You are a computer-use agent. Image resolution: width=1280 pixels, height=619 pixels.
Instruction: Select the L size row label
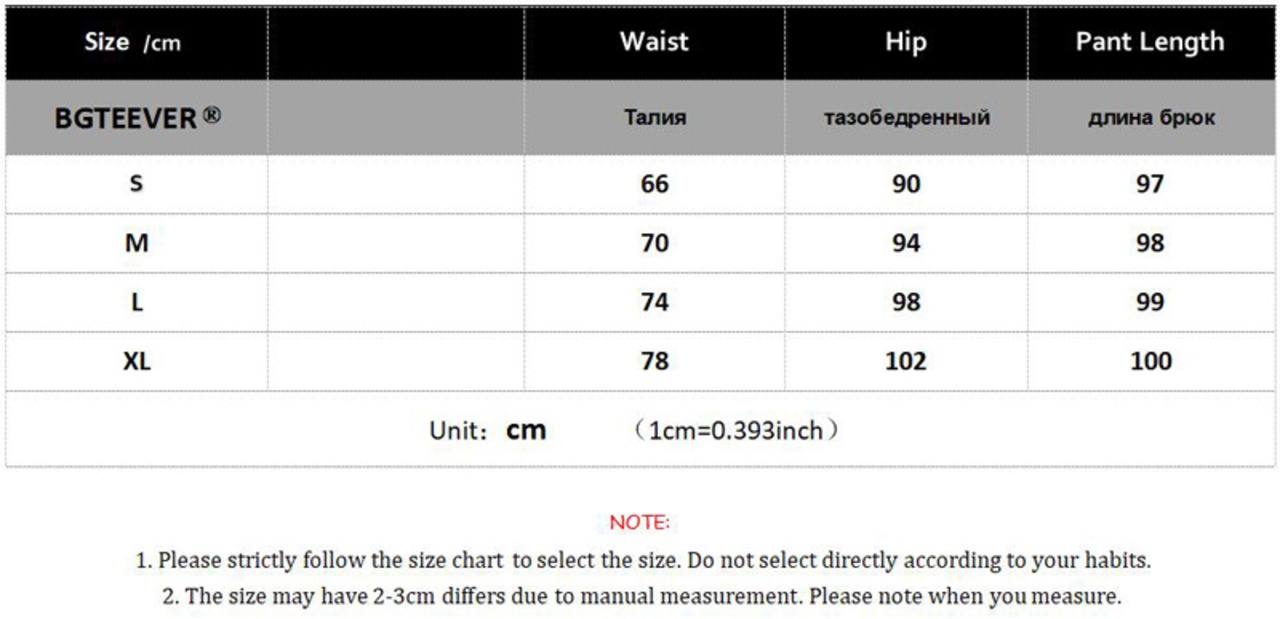point(136,302)
